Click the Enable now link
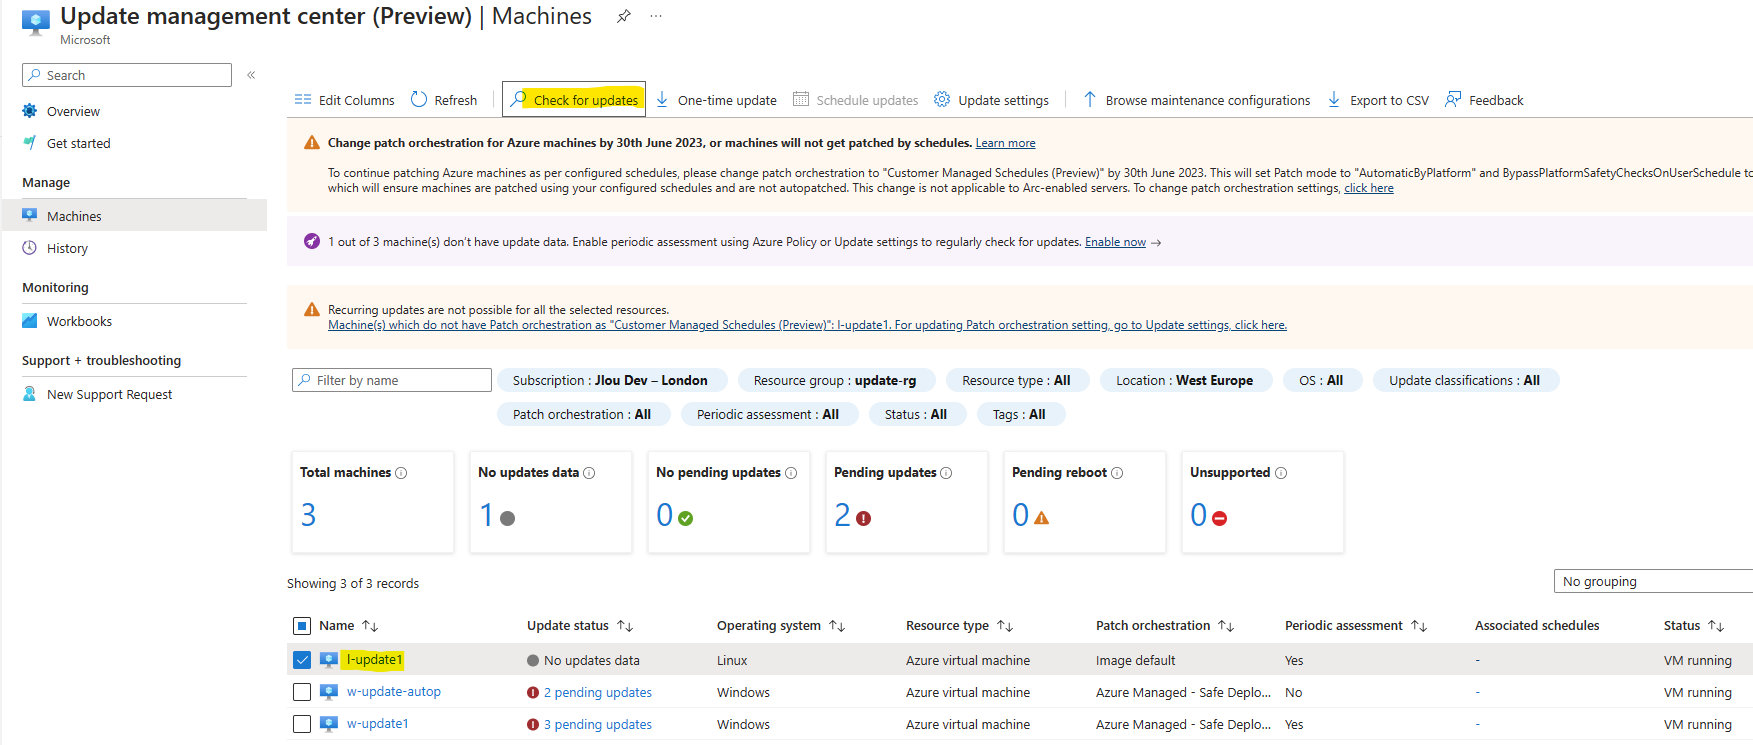The image size is (1753, 745). point(1115,242)
